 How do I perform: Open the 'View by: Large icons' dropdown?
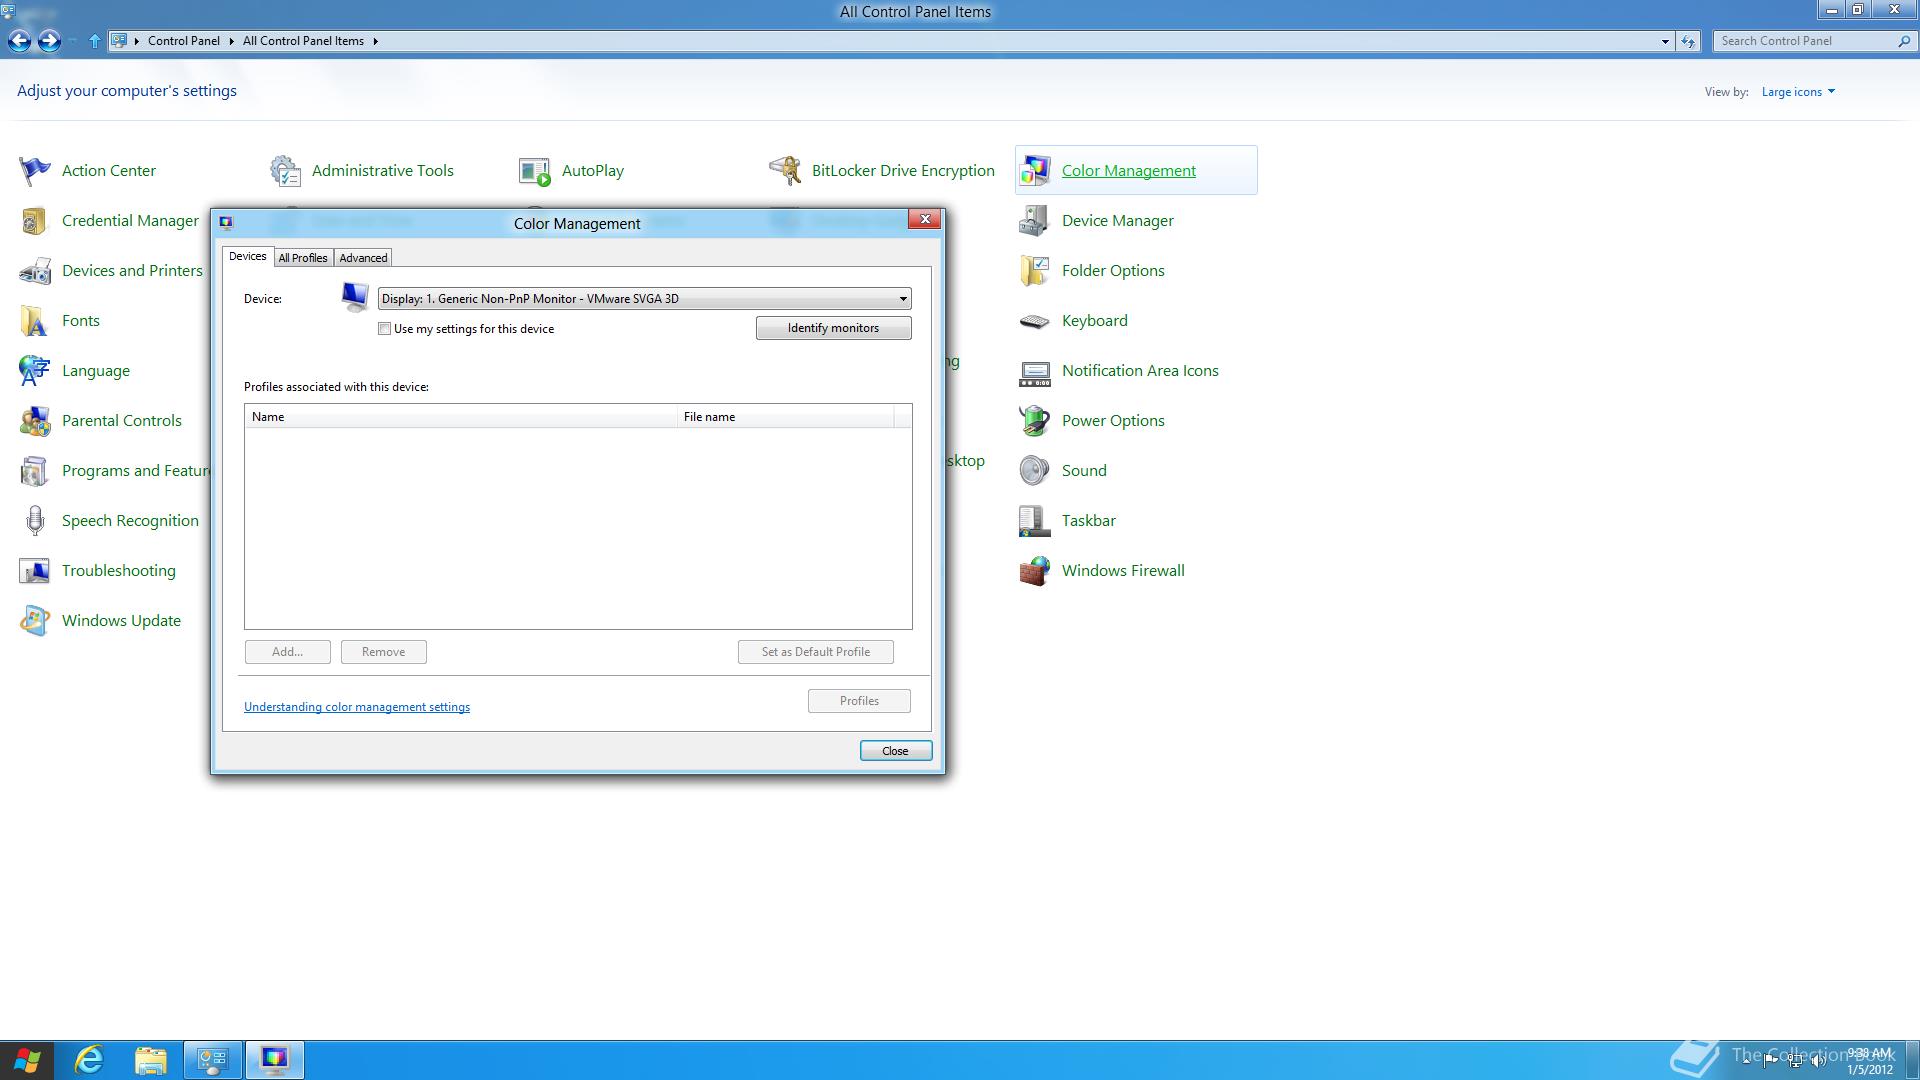(x=1798, y=92)
